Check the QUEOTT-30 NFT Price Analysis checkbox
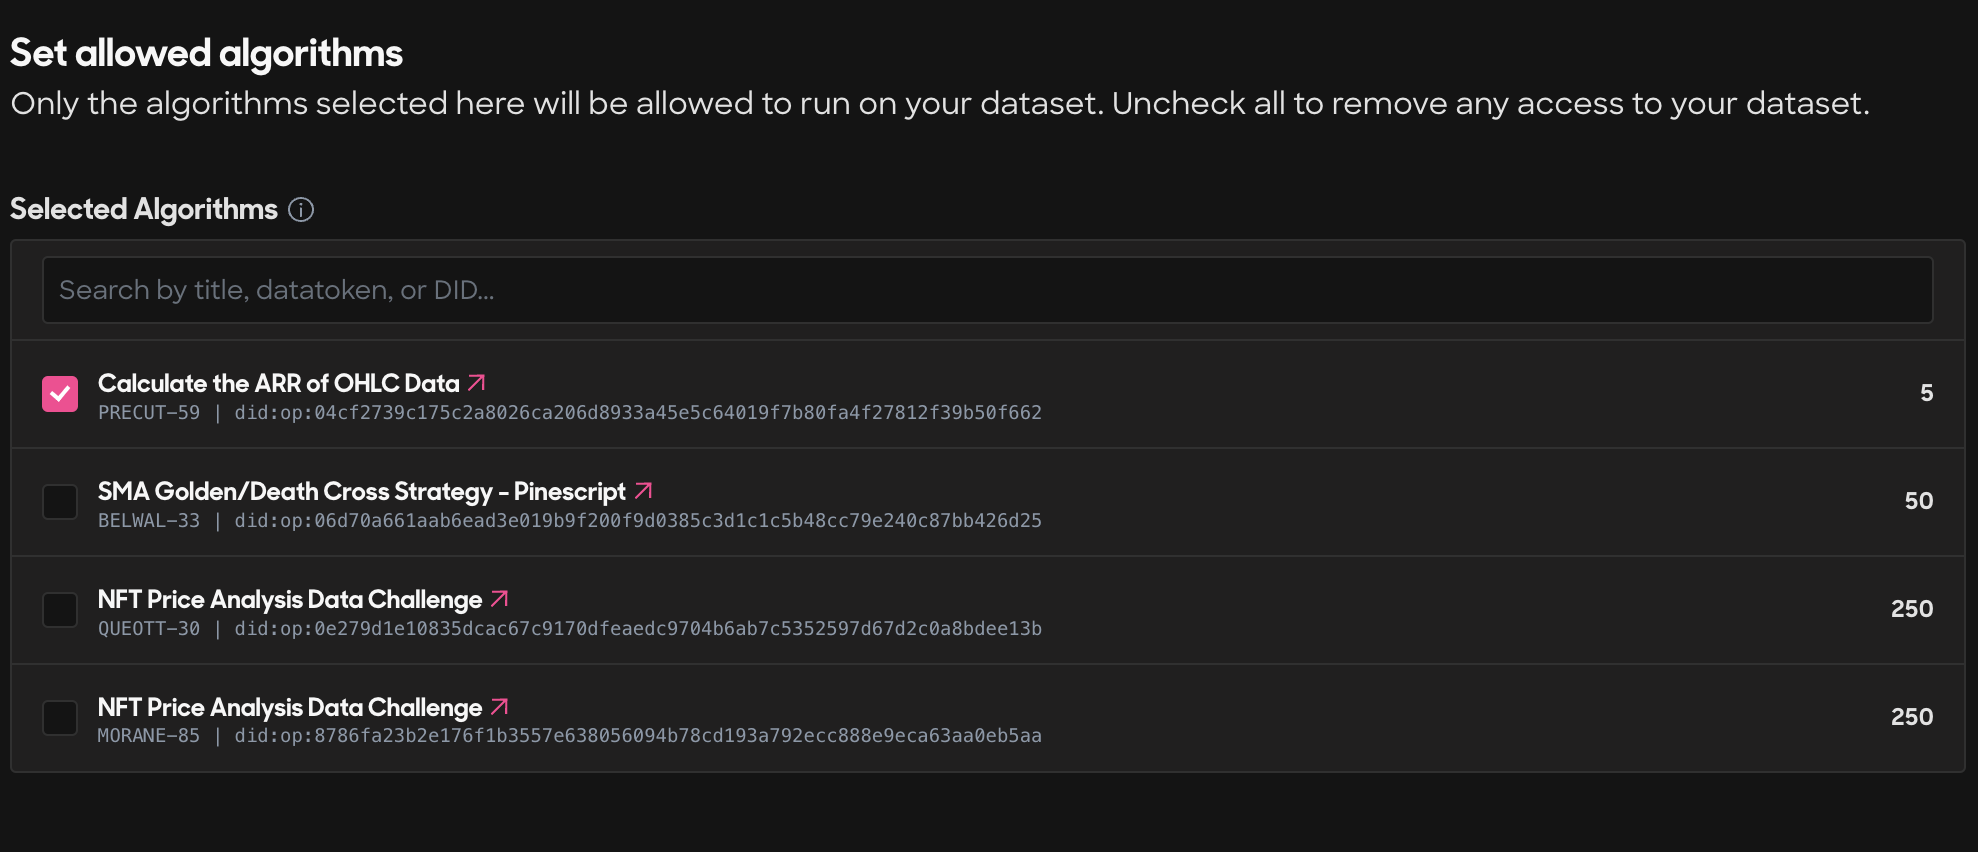The width and height of the screenshot is (1978, 852). [60, 610]
